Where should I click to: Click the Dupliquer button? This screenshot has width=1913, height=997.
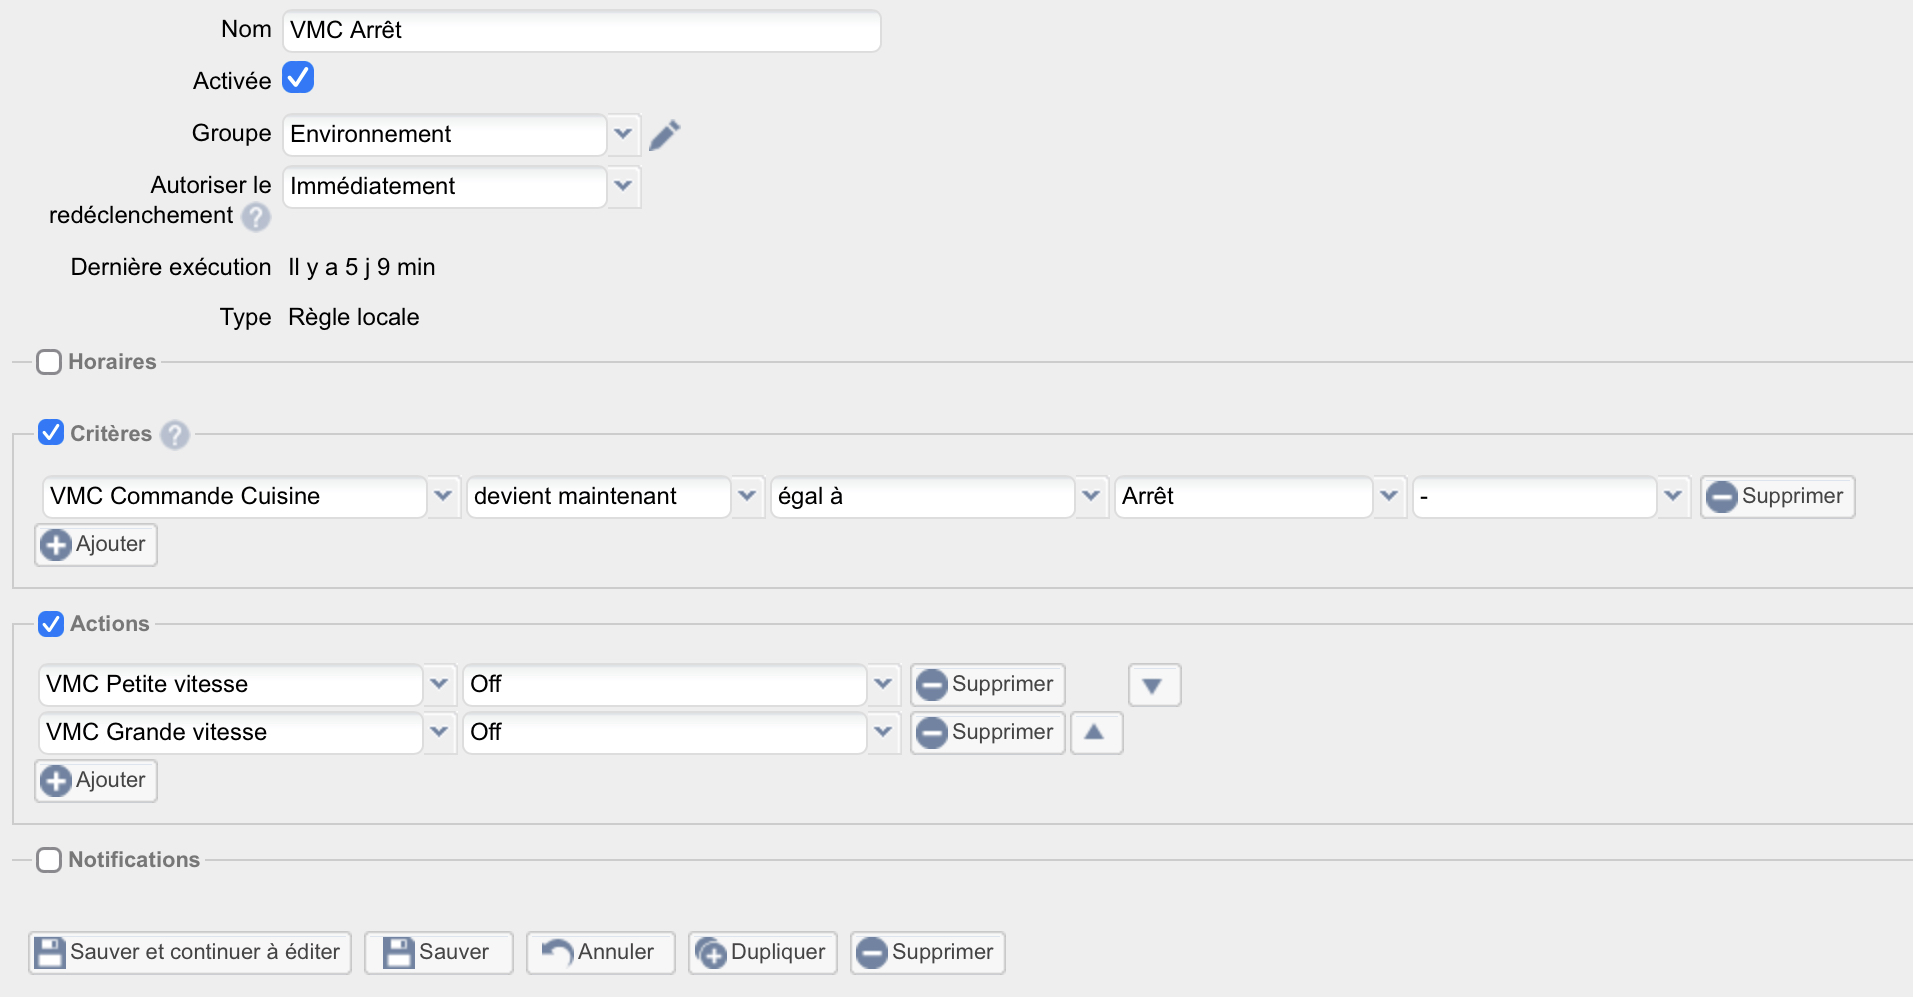coord(762,953)
